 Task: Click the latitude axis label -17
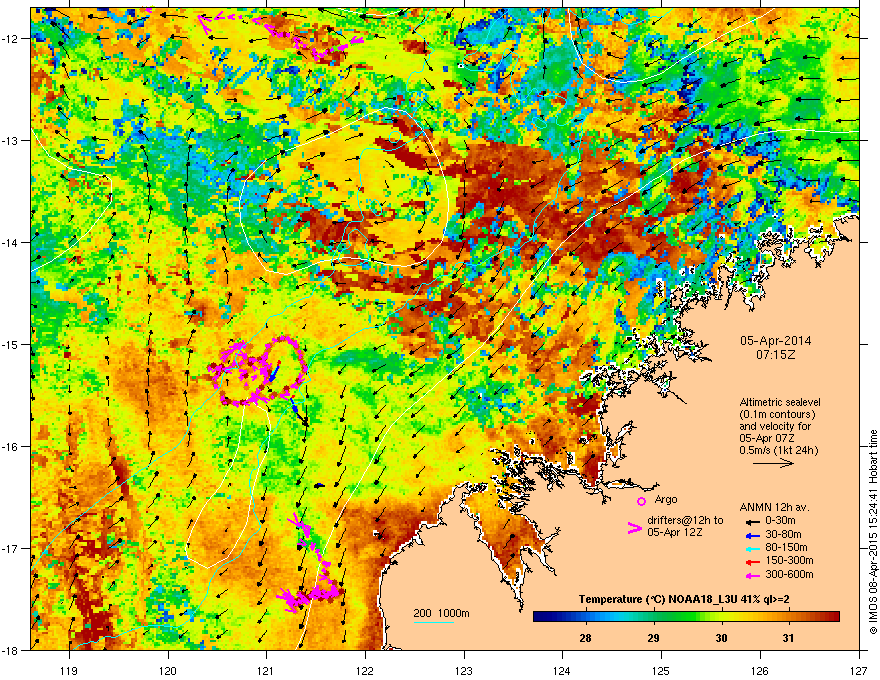pos(10,548)
